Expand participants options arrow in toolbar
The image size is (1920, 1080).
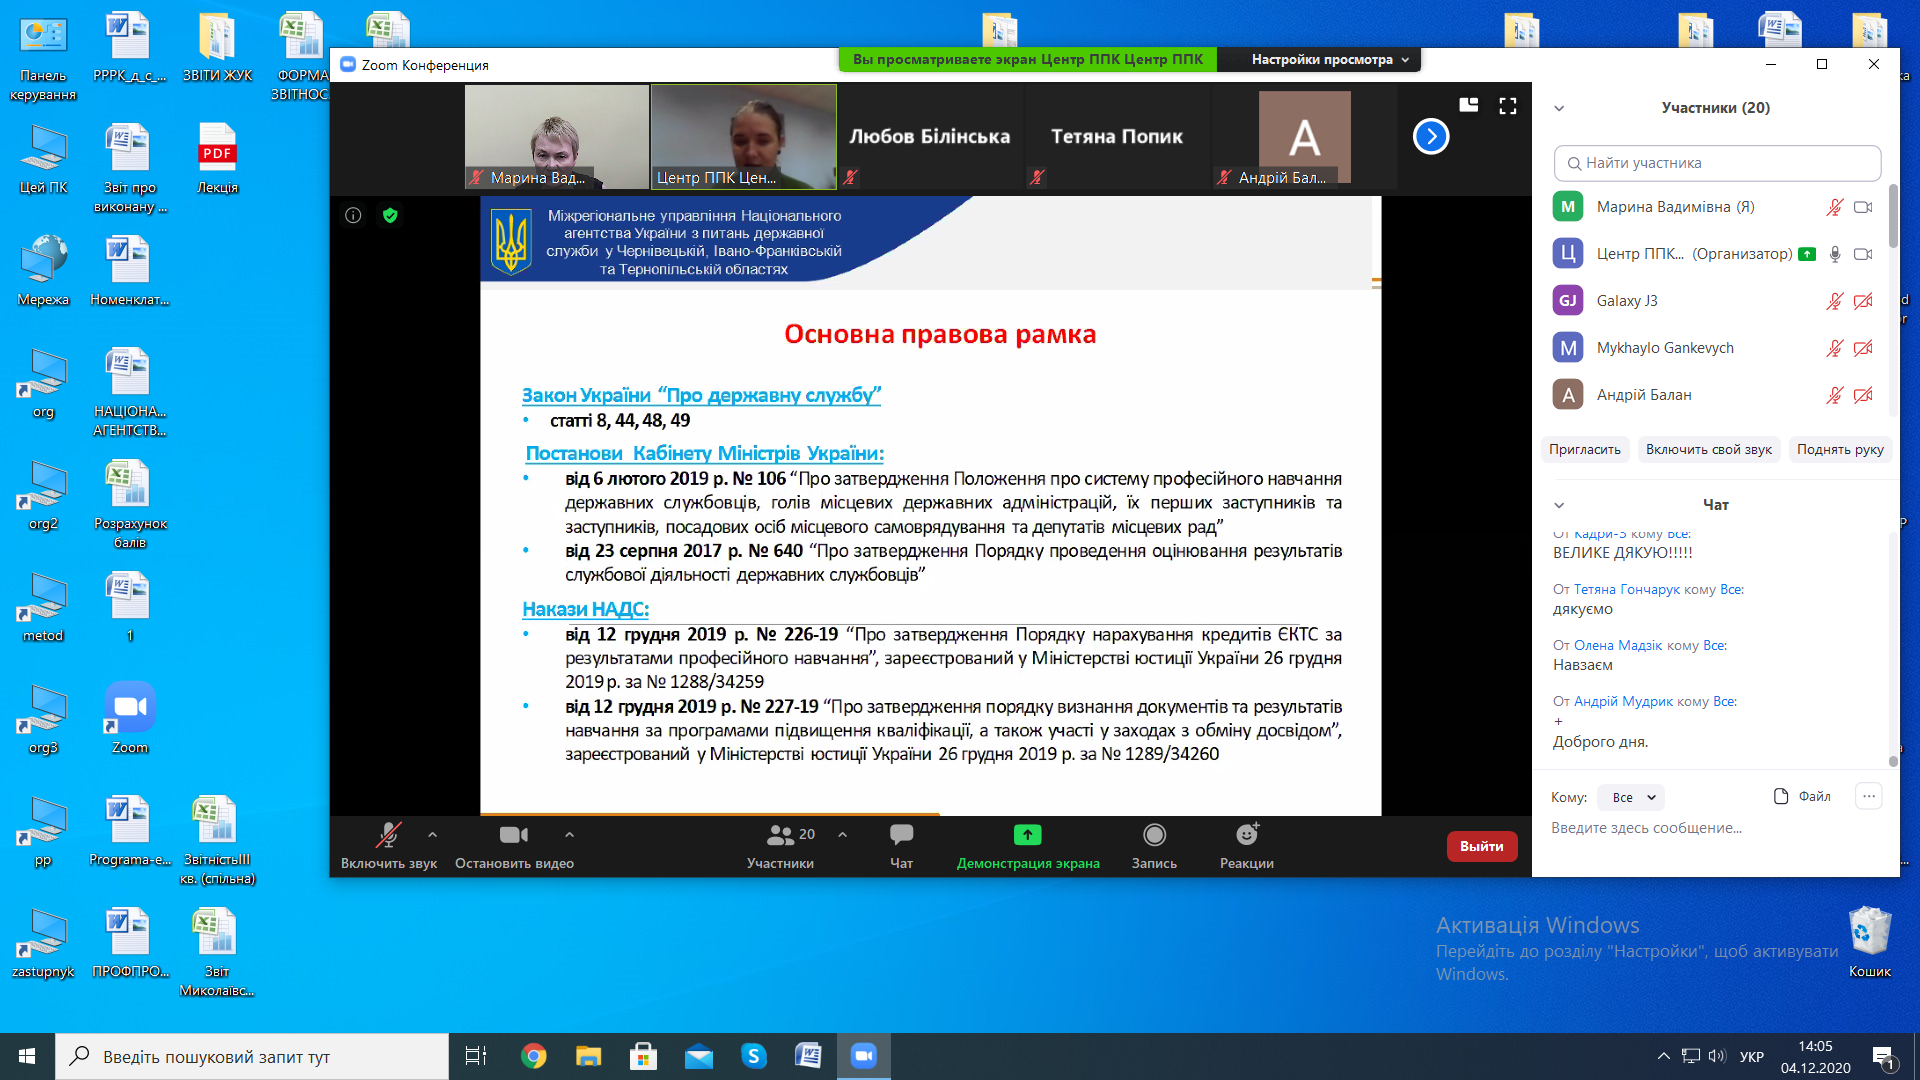(x=842, y=834)
